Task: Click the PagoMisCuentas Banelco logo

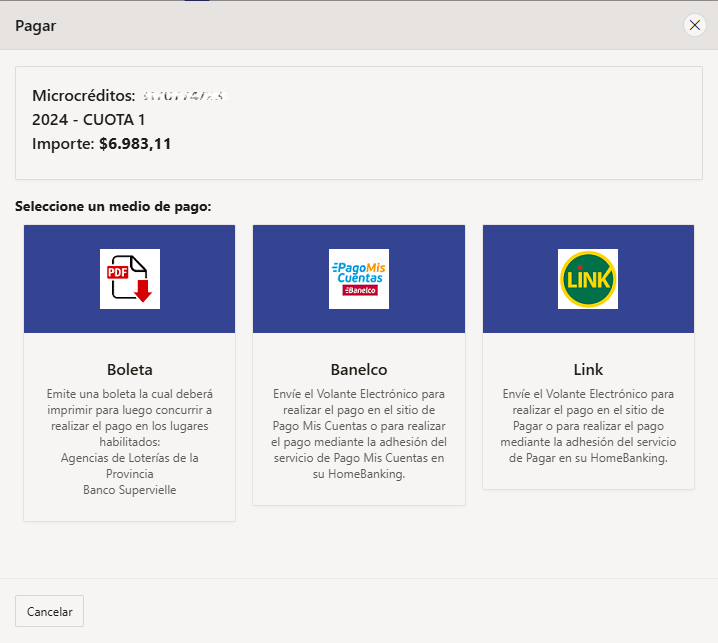Action: 359,279
